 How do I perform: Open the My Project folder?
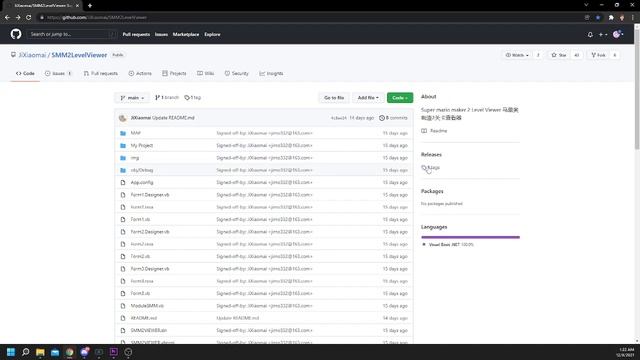[142, 145]
